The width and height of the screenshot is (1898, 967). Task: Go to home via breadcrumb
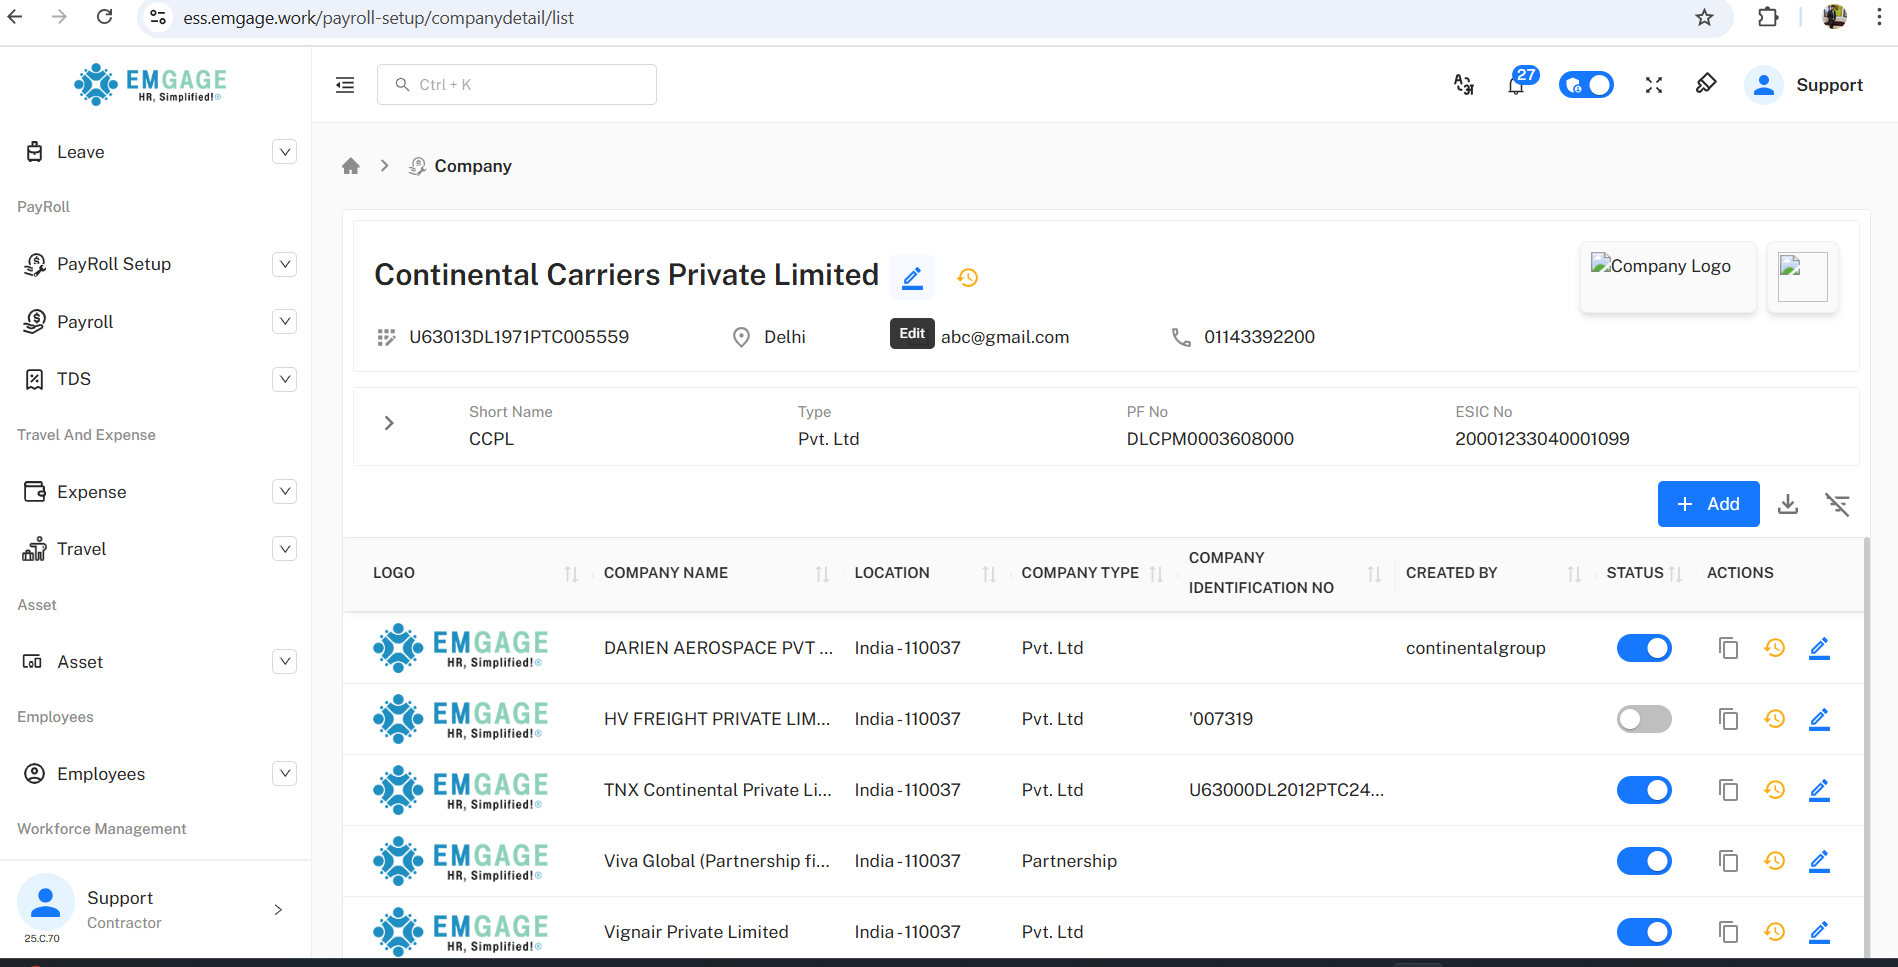350,166
